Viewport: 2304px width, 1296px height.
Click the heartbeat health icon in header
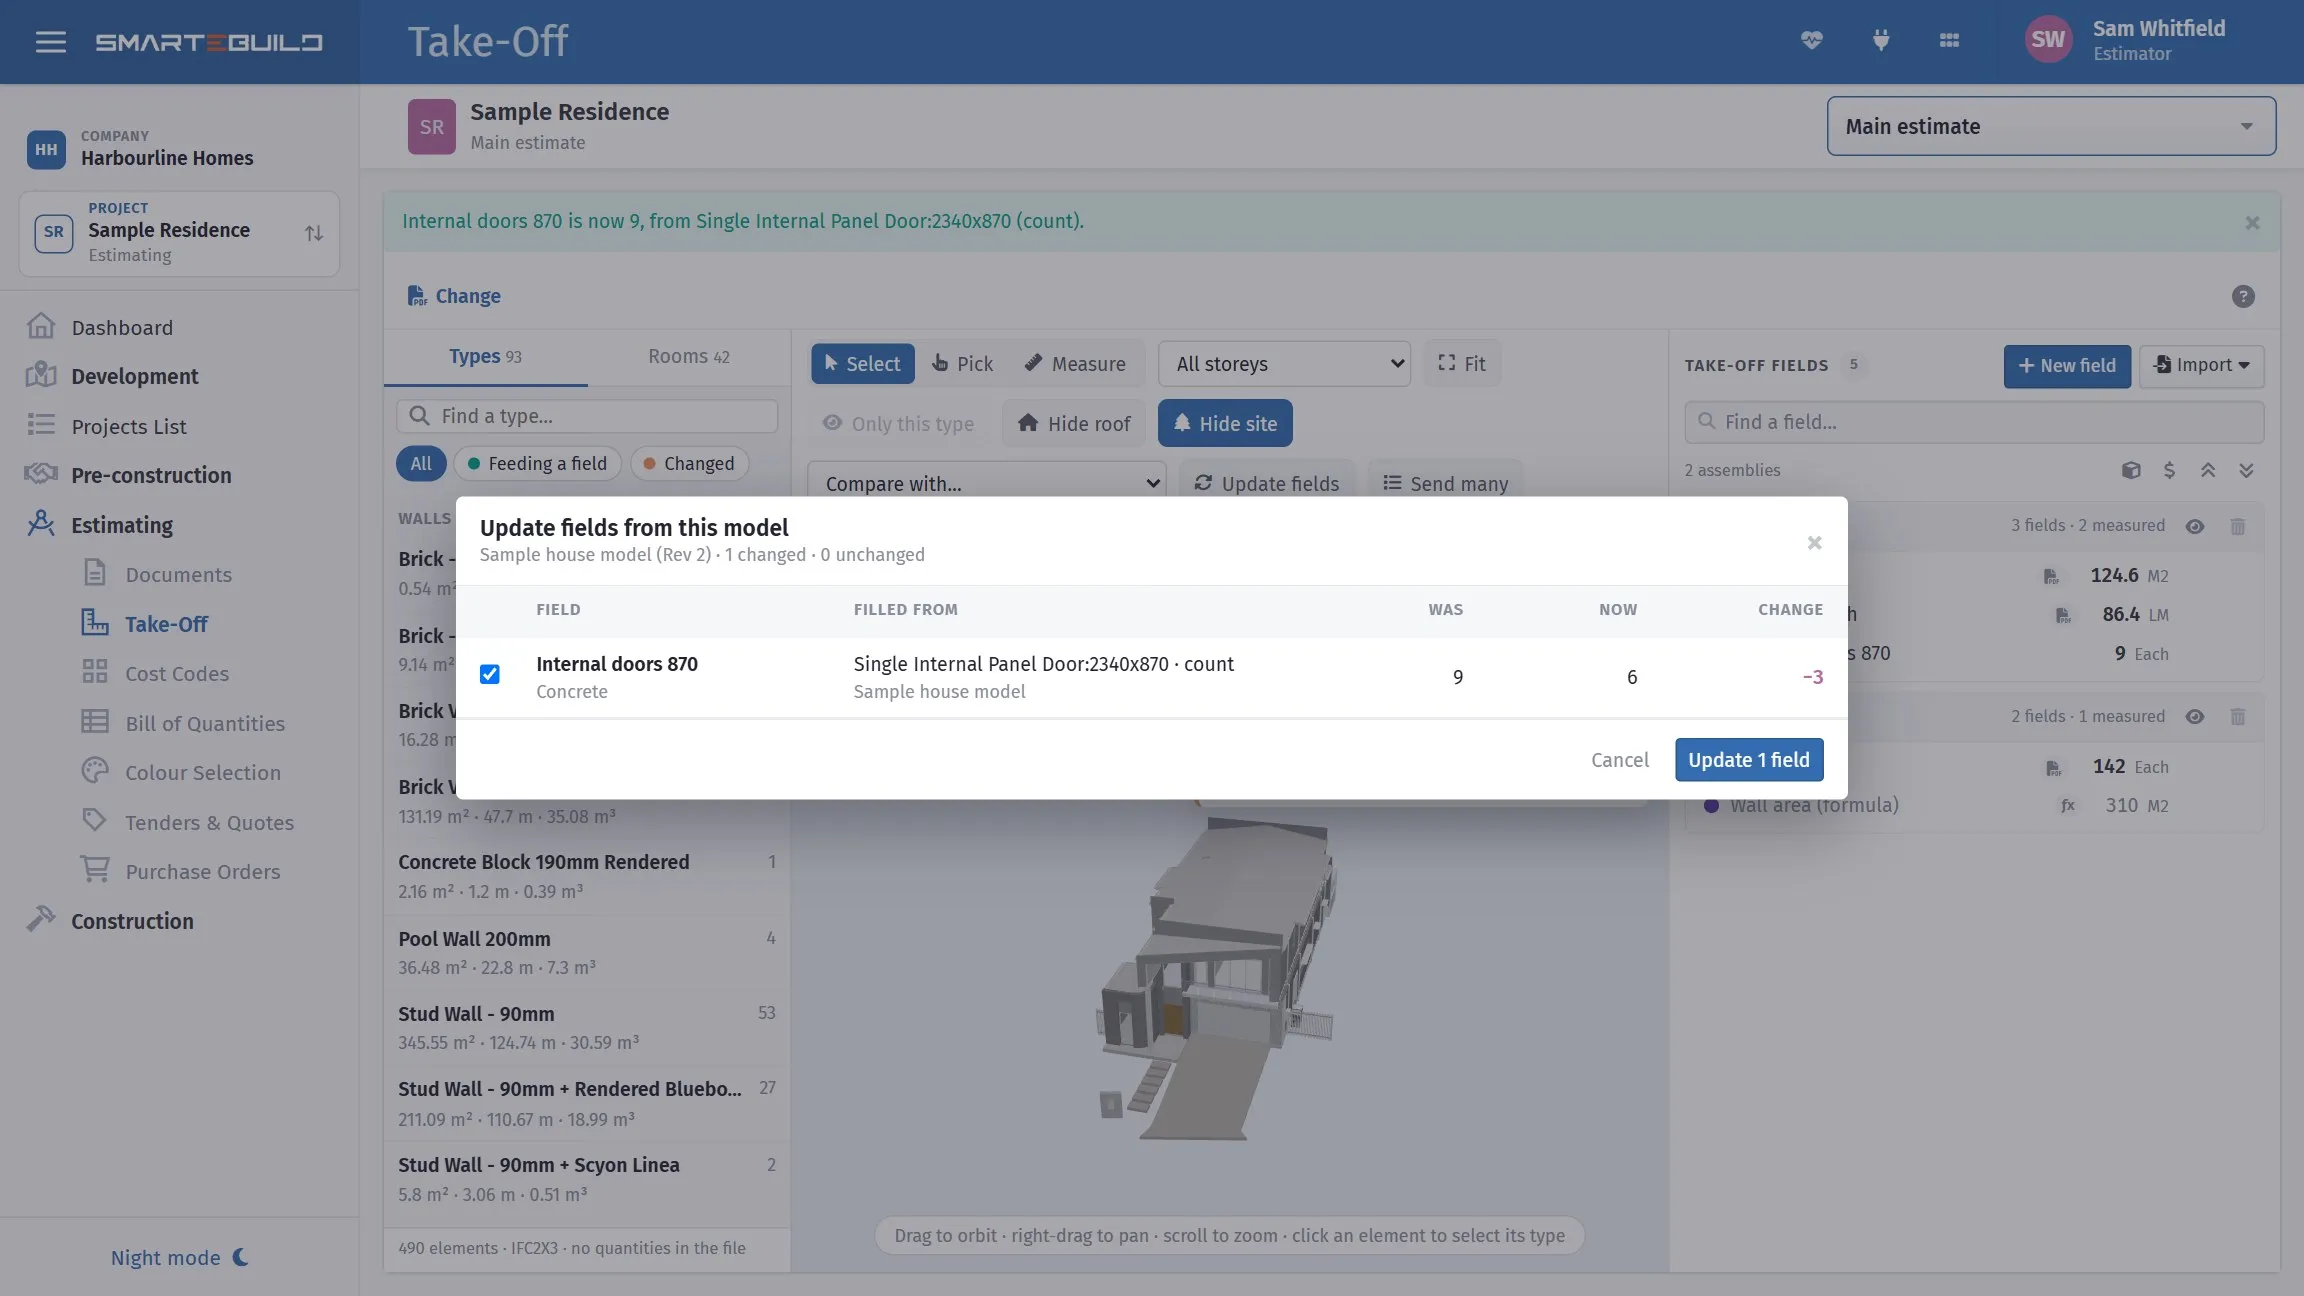tap(1811, 40)
